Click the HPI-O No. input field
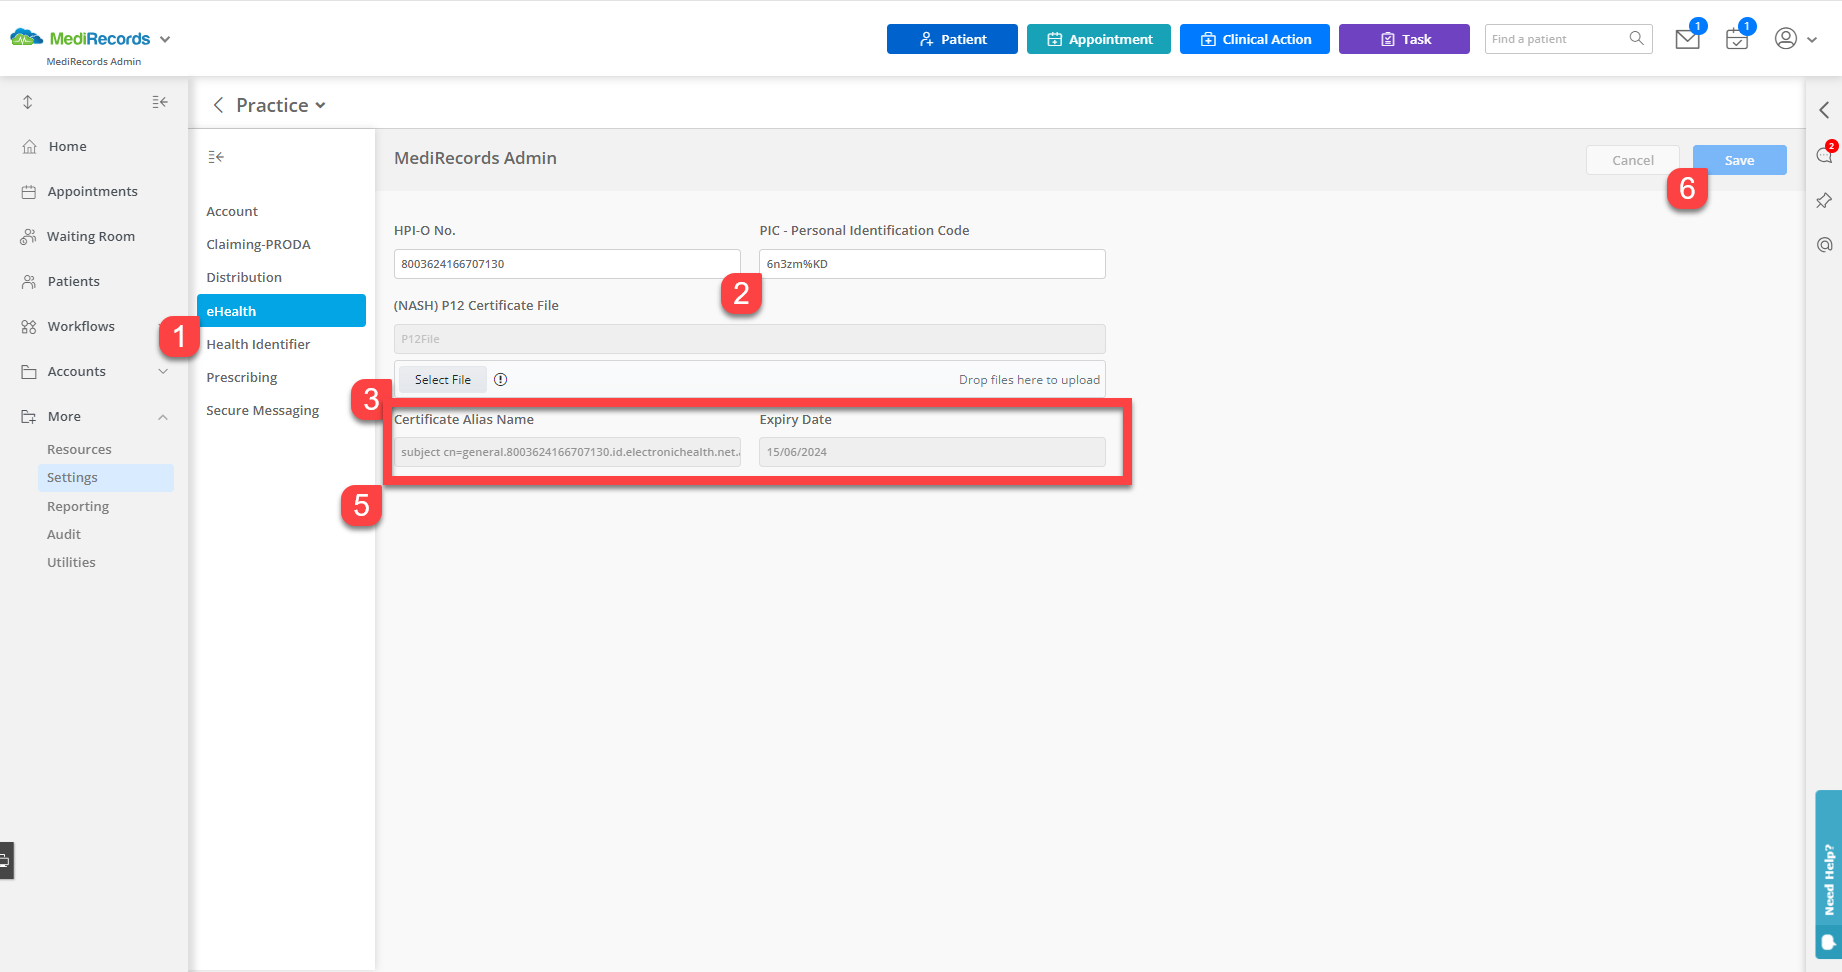 tap(567, 264)
